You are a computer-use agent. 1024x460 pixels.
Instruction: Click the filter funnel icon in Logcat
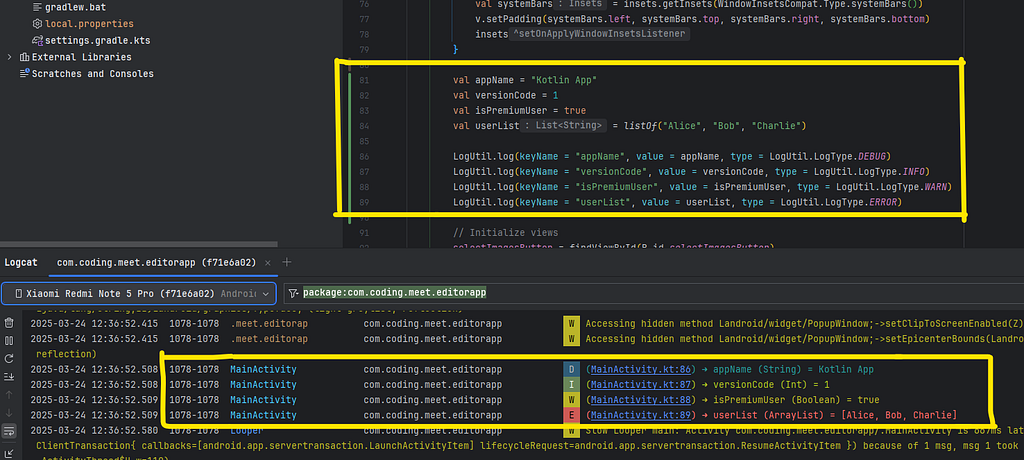pos(294,293)
